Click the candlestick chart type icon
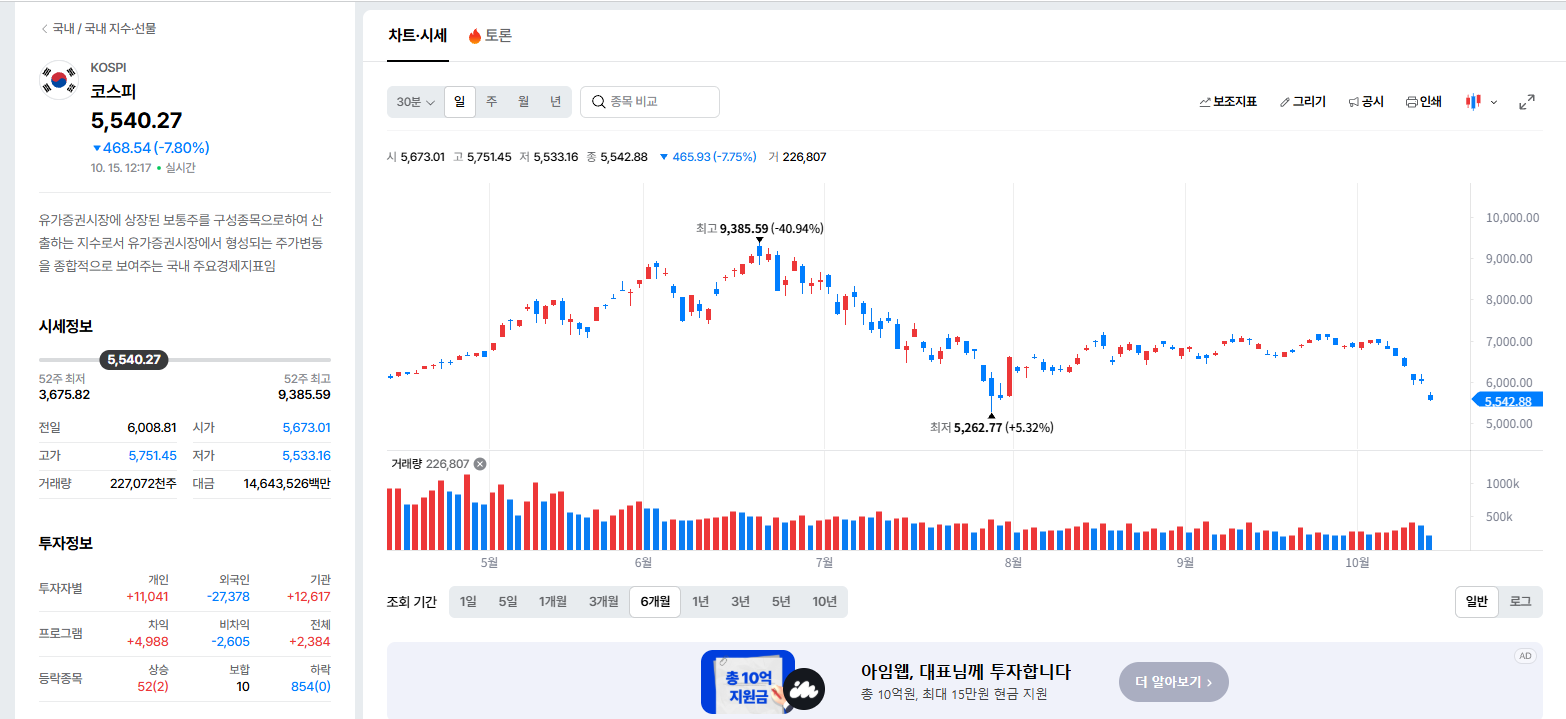1566x719 pixels. [1473, 102]
